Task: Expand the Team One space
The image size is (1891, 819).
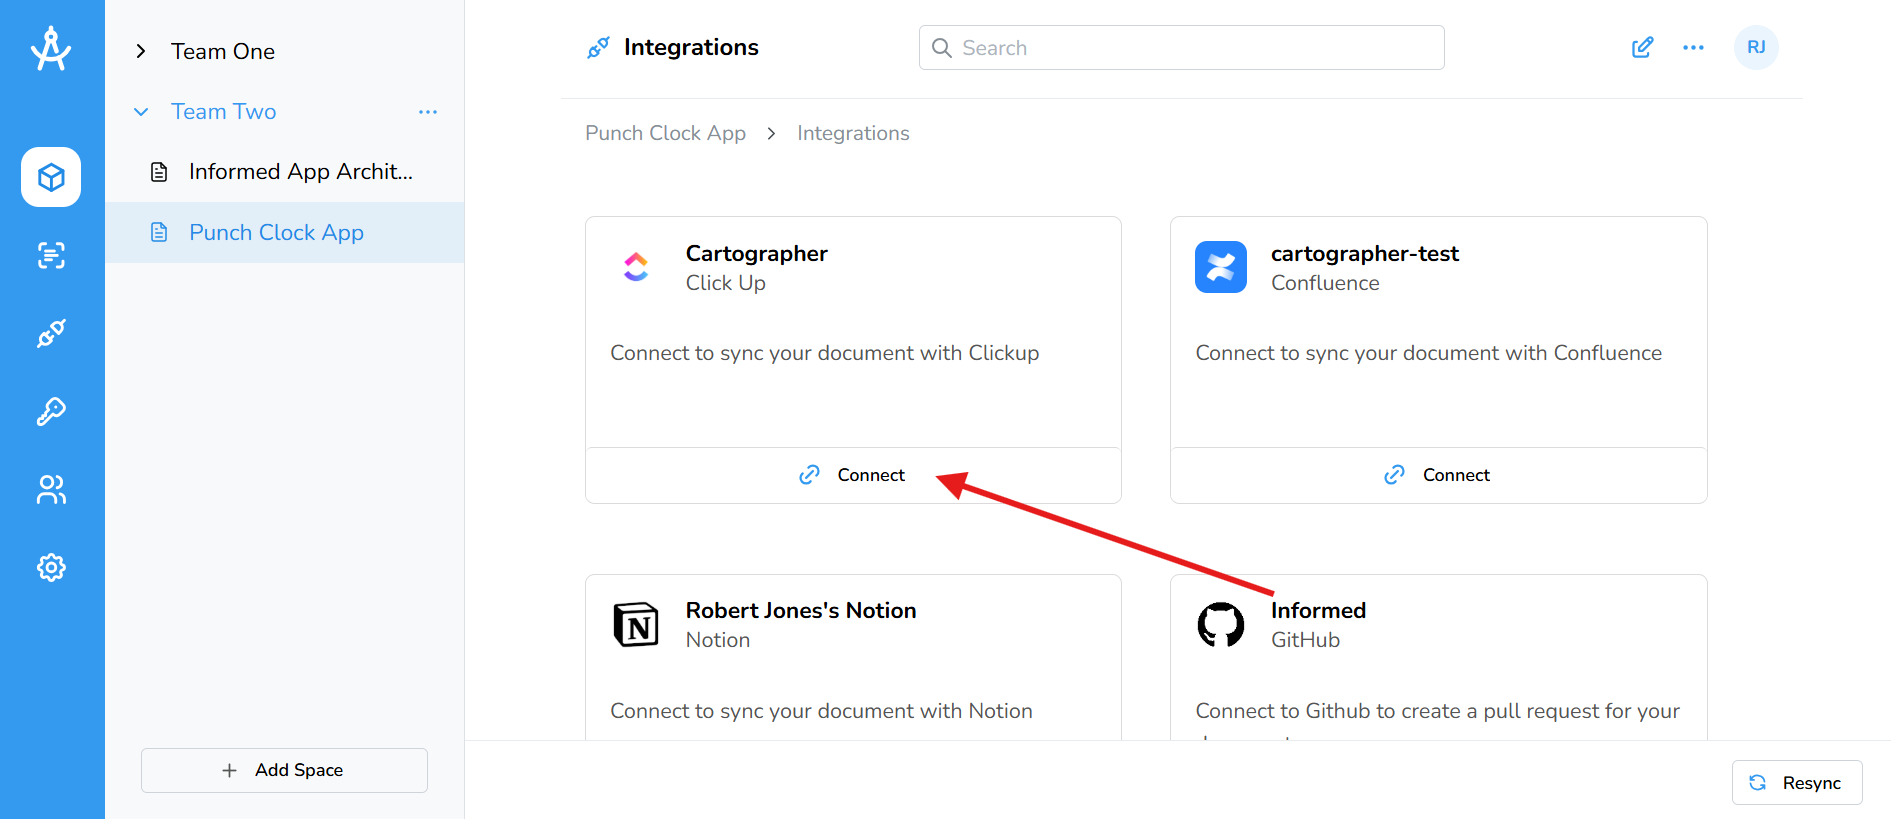Action: coord(141,52)
